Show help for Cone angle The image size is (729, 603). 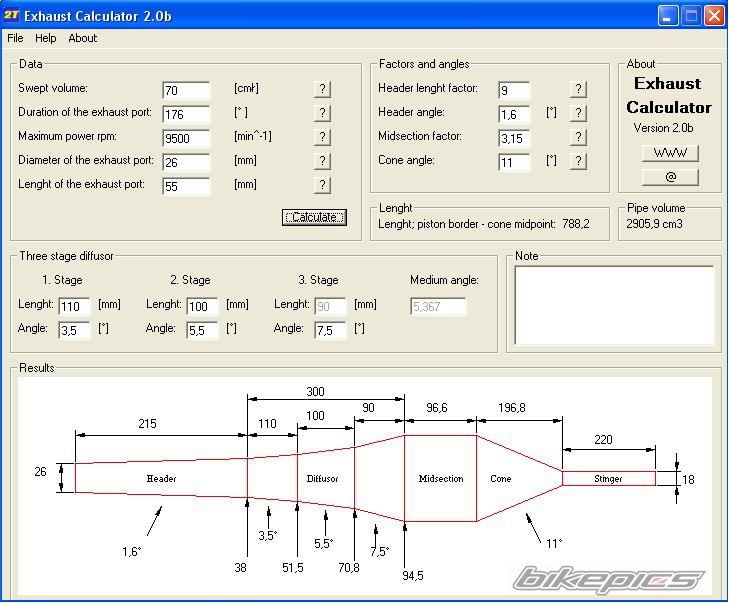577,161
